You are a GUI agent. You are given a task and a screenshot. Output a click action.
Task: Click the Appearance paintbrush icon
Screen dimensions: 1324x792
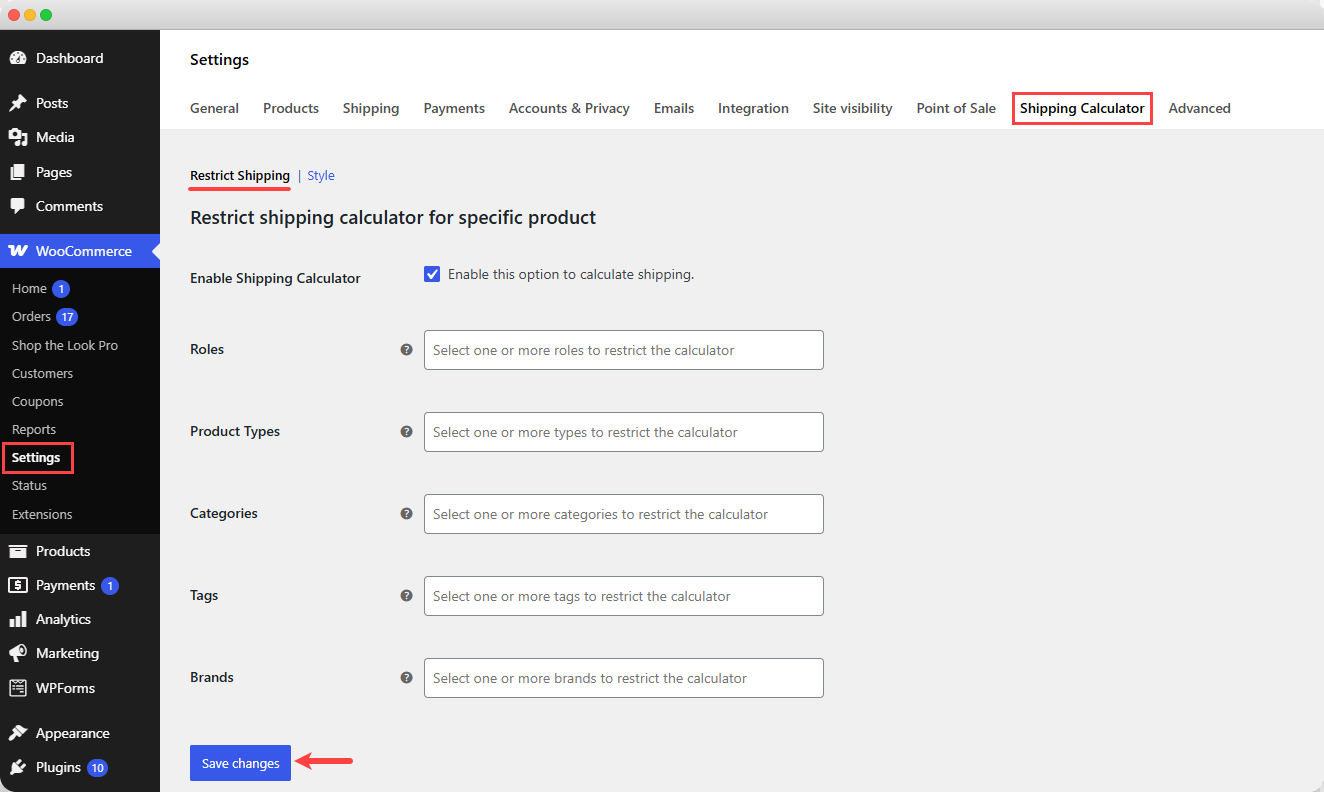coord(18,733)
